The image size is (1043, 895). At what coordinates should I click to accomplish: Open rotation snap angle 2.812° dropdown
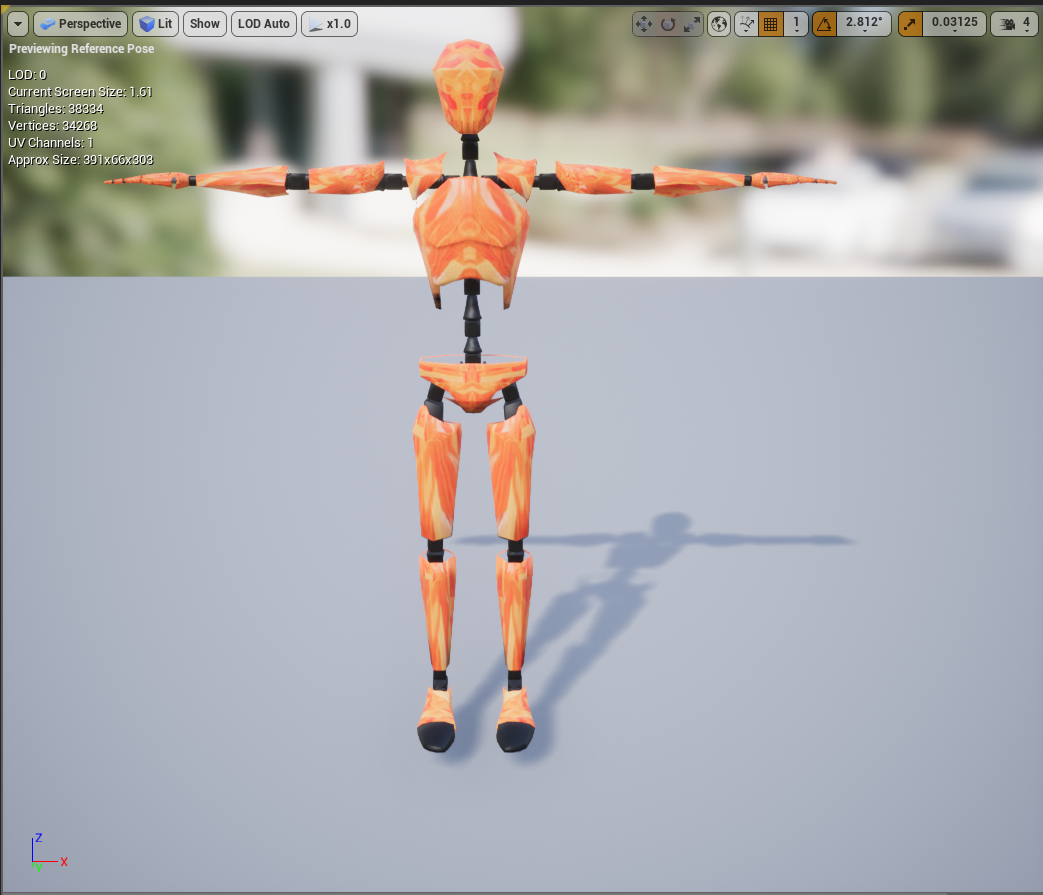click(864, 25)
